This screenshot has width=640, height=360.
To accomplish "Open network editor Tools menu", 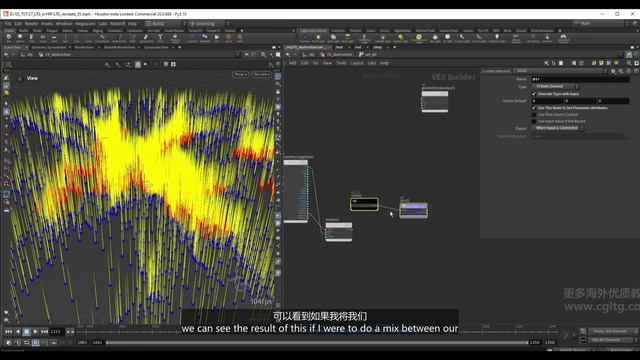I will coord(341,63).
